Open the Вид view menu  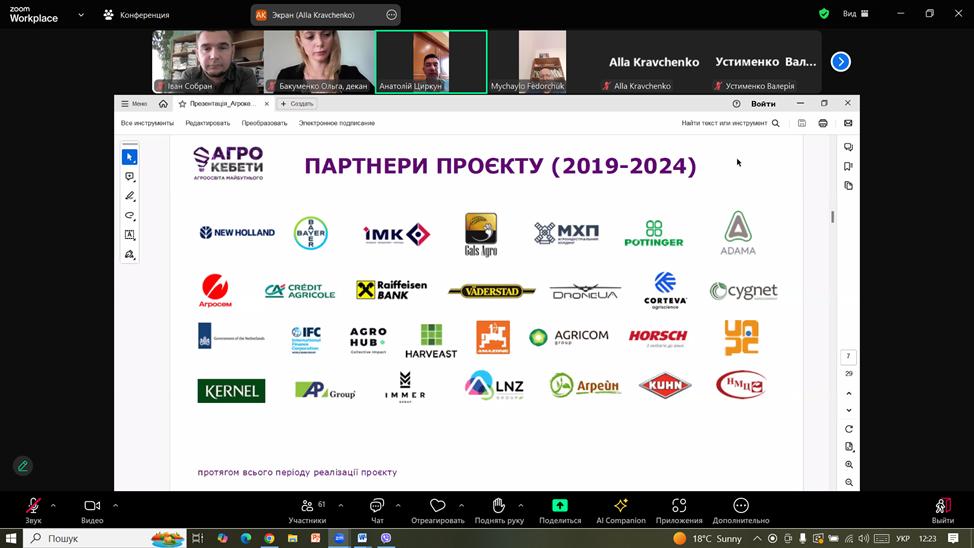click(856, 14)
